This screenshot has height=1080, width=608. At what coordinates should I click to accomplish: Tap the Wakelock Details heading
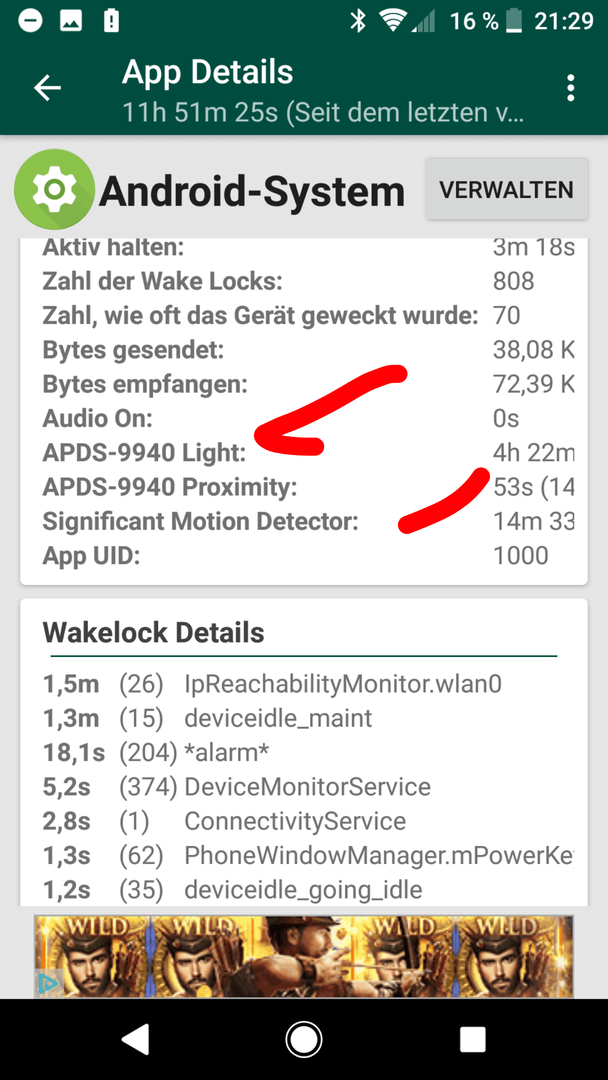coord(154,632)
